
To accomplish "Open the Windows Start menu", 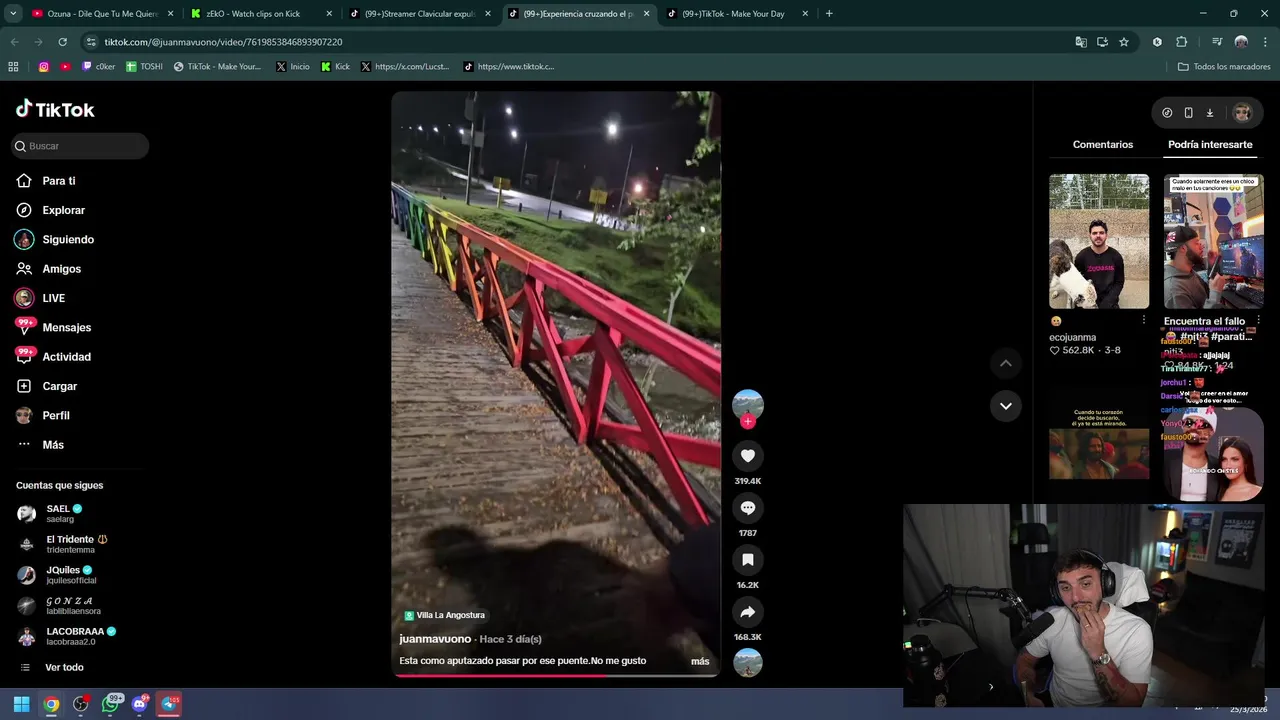I will 21,704.
